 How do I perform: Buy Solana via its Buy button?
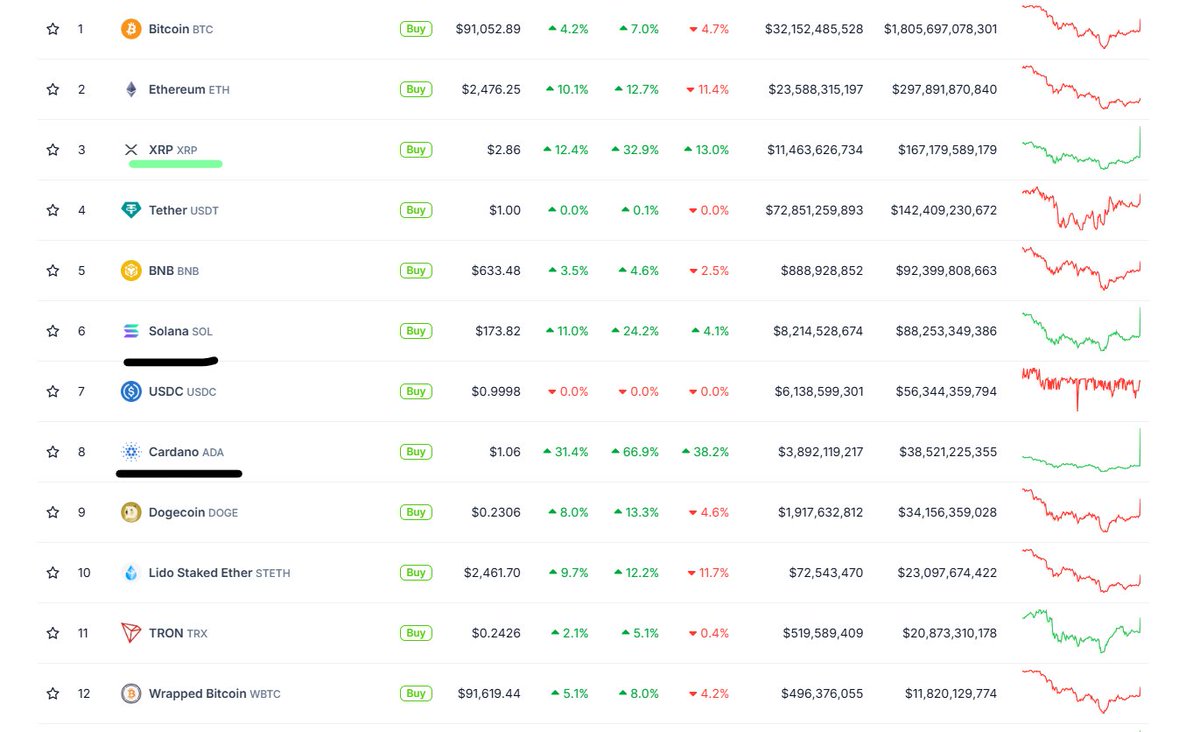click(x=416, y=331)
